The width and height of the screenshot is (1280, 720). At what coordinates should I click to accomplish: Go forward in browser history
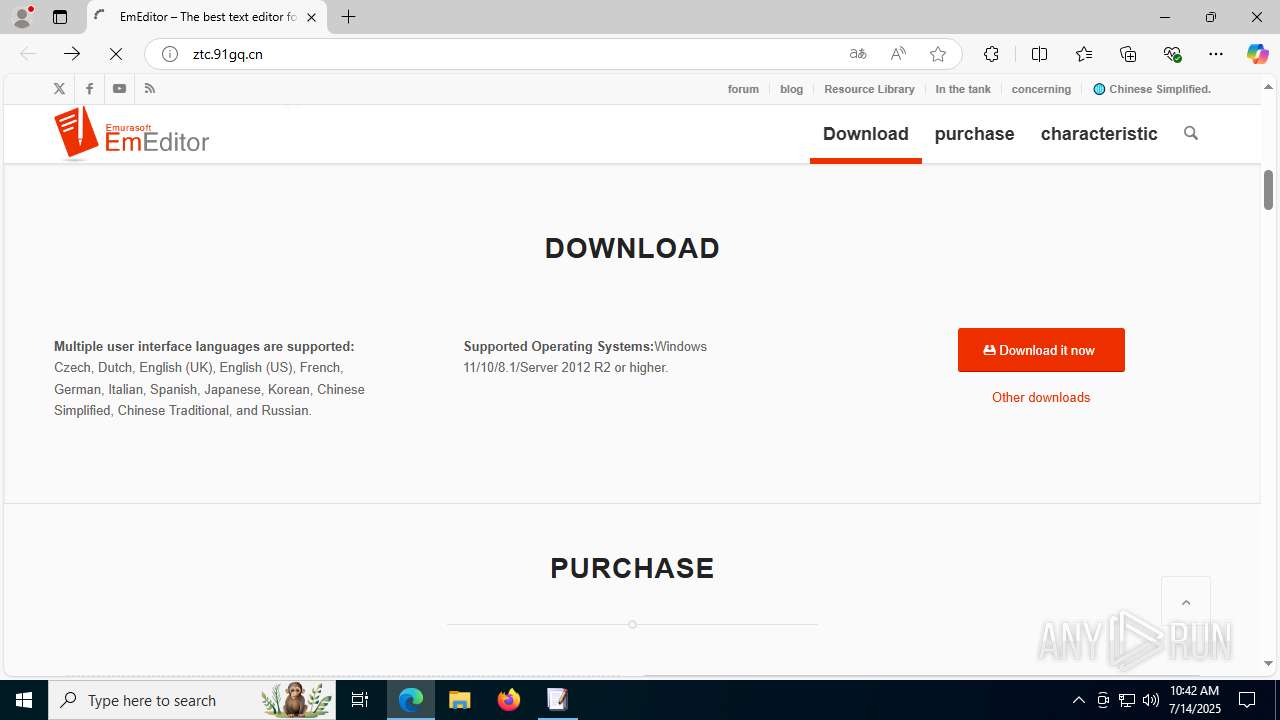click(72, 54)
